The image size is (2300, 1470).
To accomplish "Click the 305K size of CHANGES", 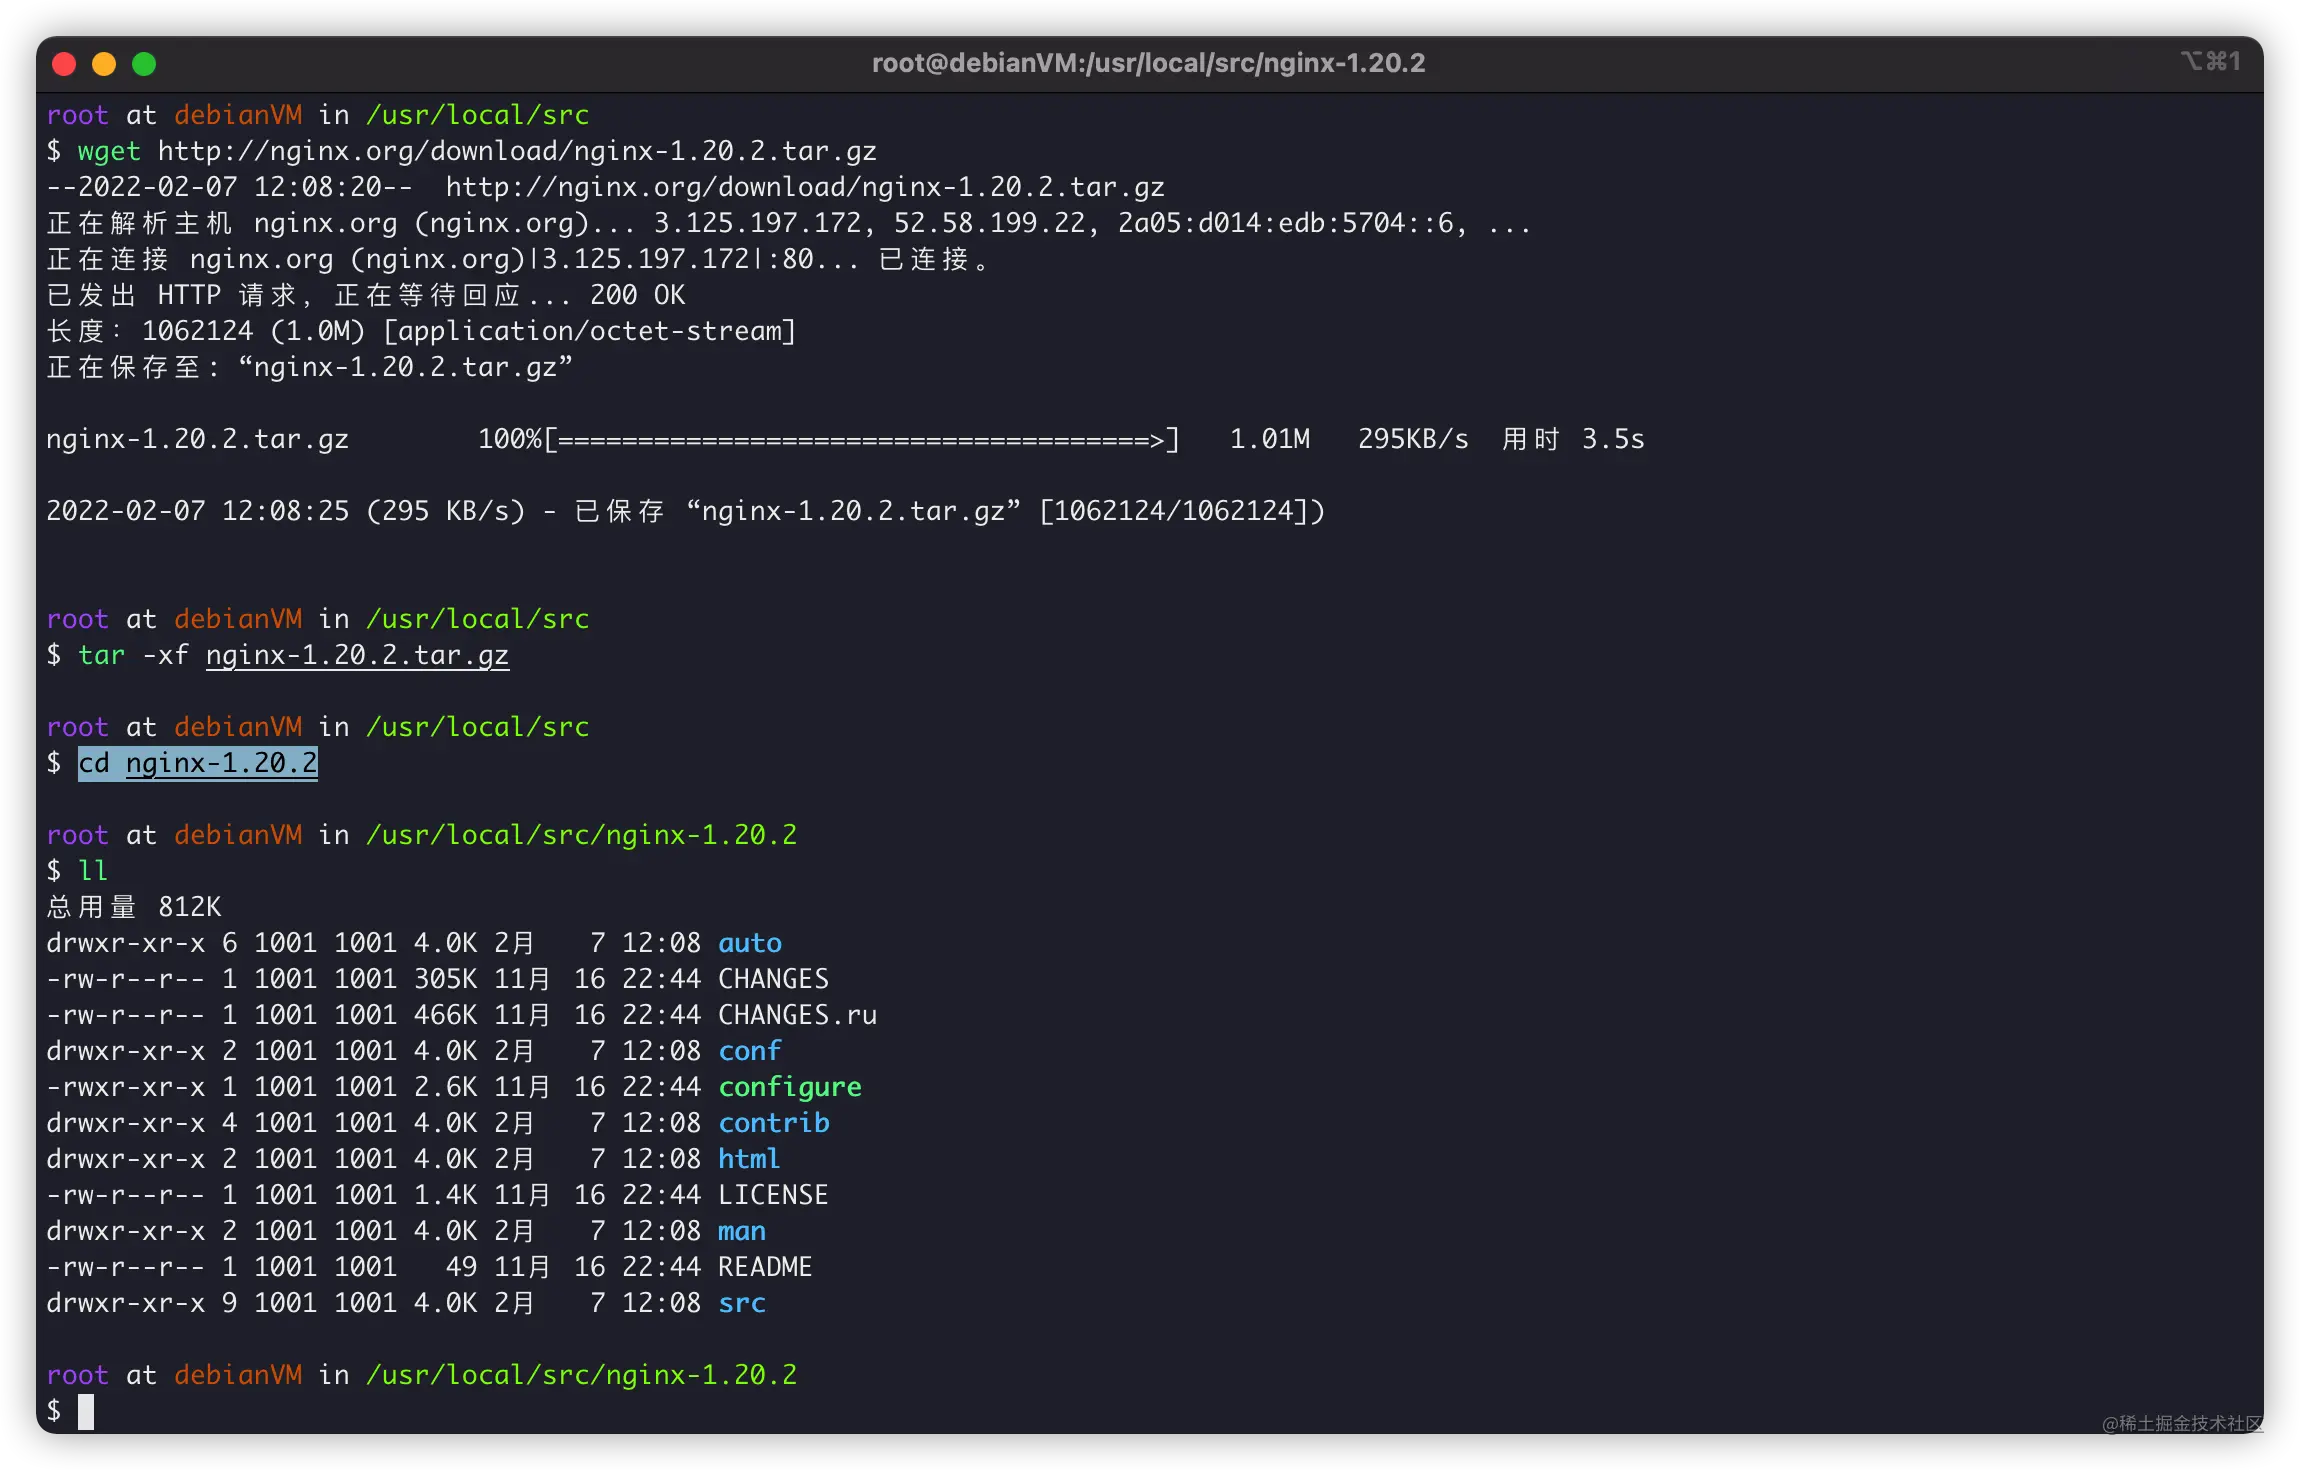I will pos(445,979).
